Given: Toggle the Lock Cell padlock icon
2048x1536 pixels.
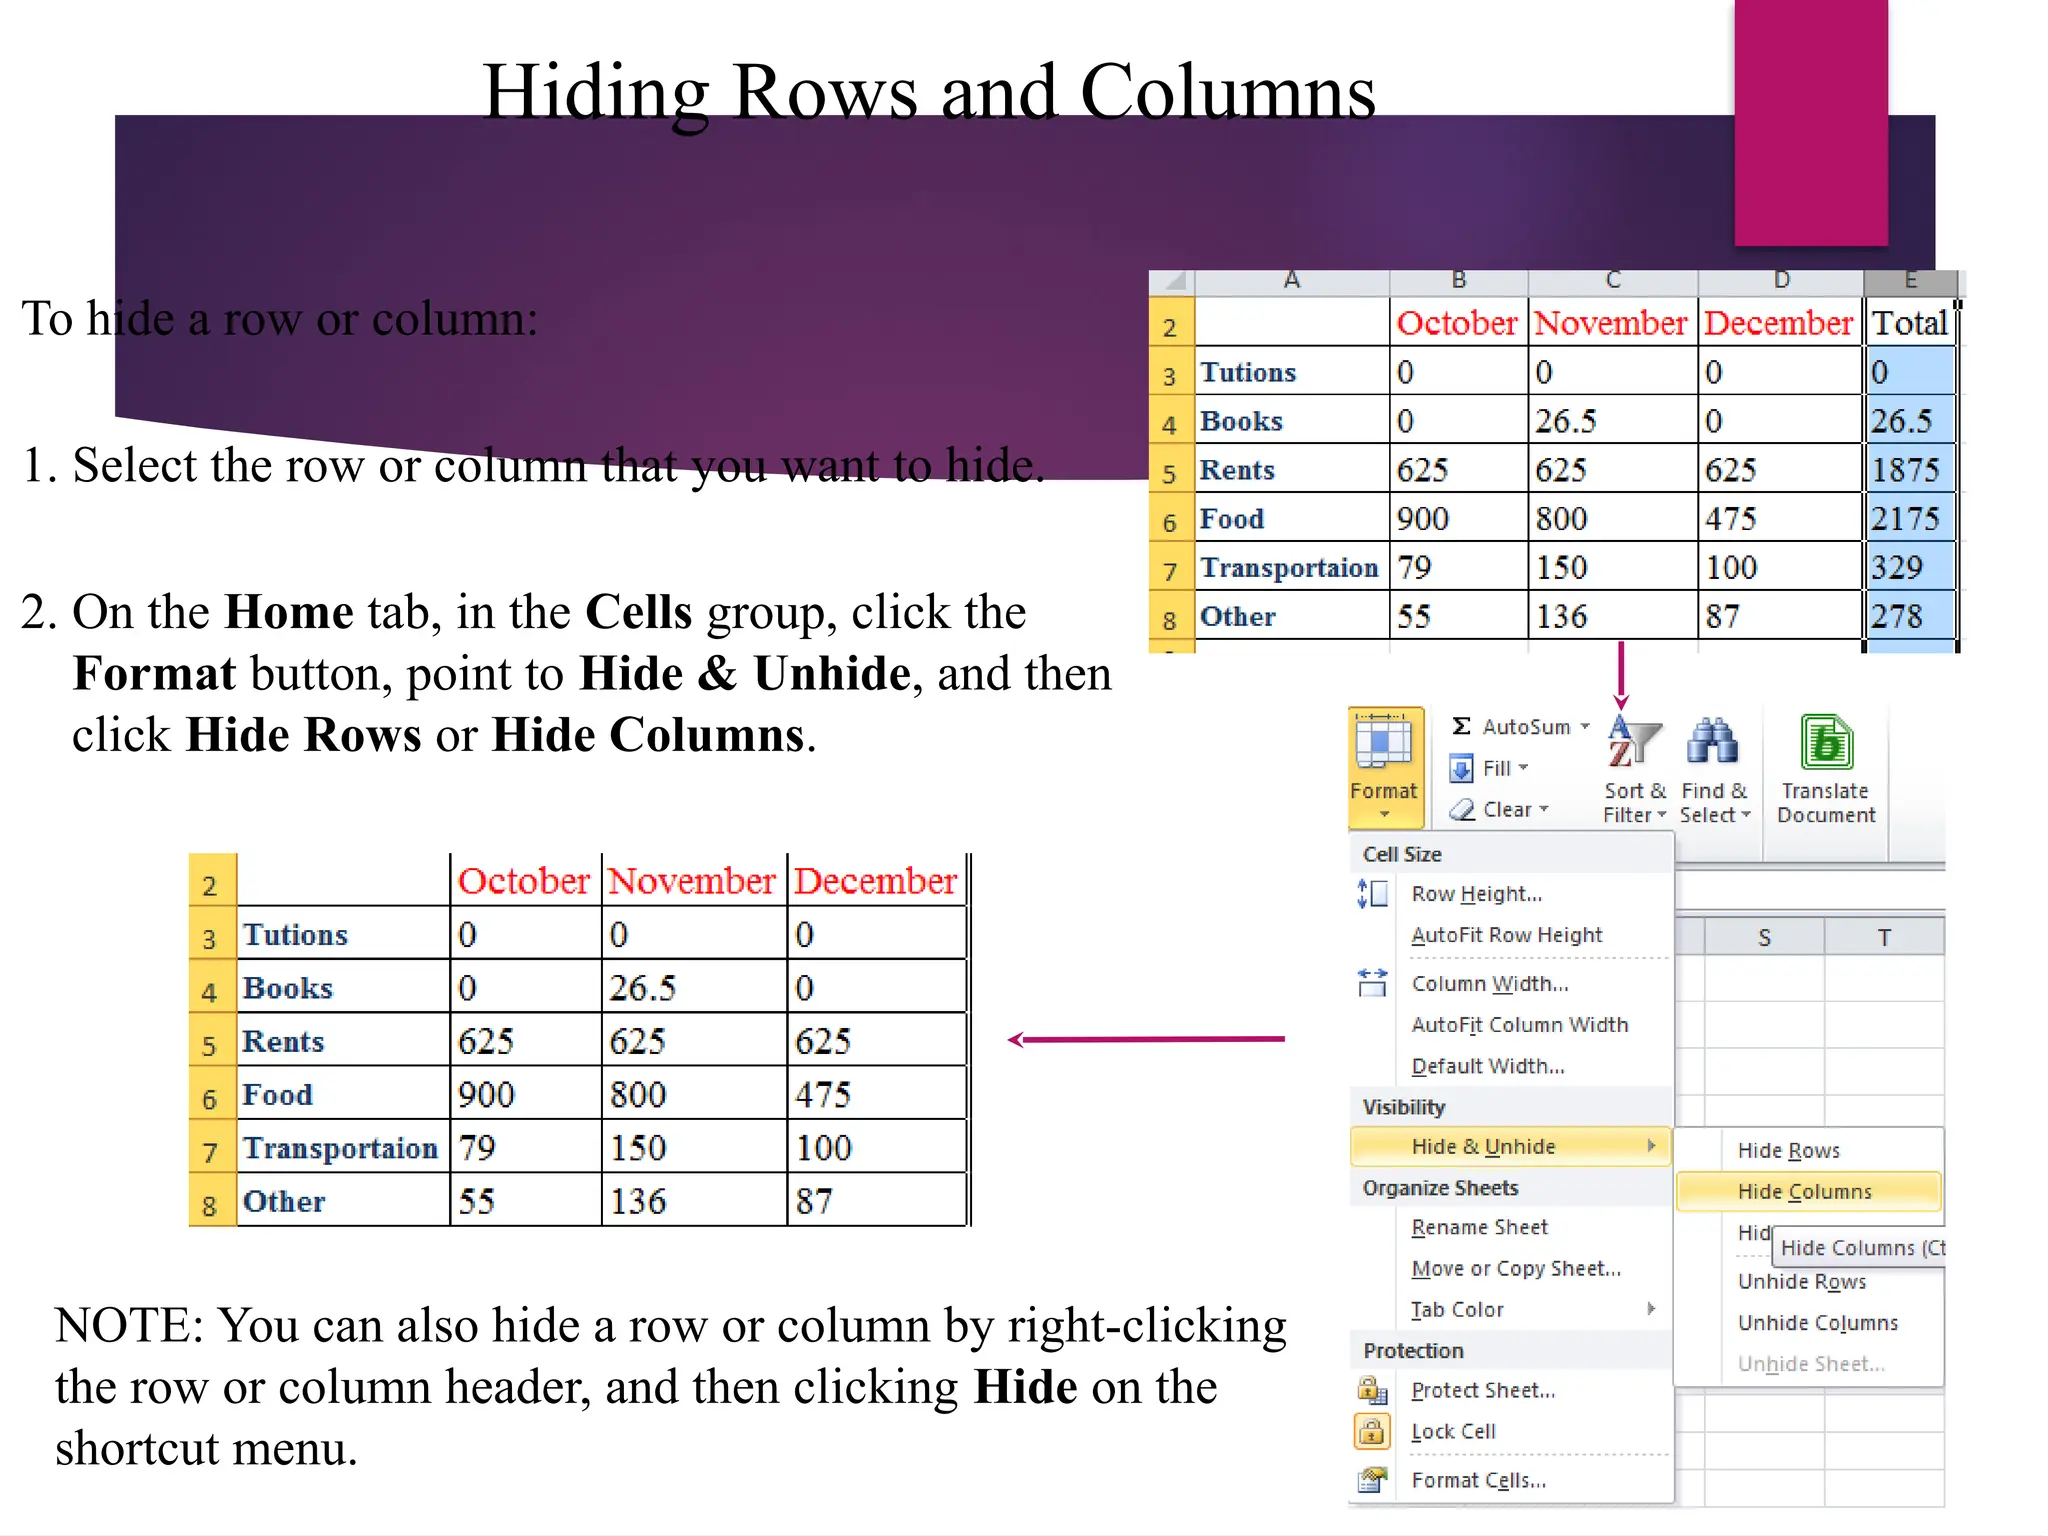Looking at the screenshot, I should [x=1372, y=1431].
